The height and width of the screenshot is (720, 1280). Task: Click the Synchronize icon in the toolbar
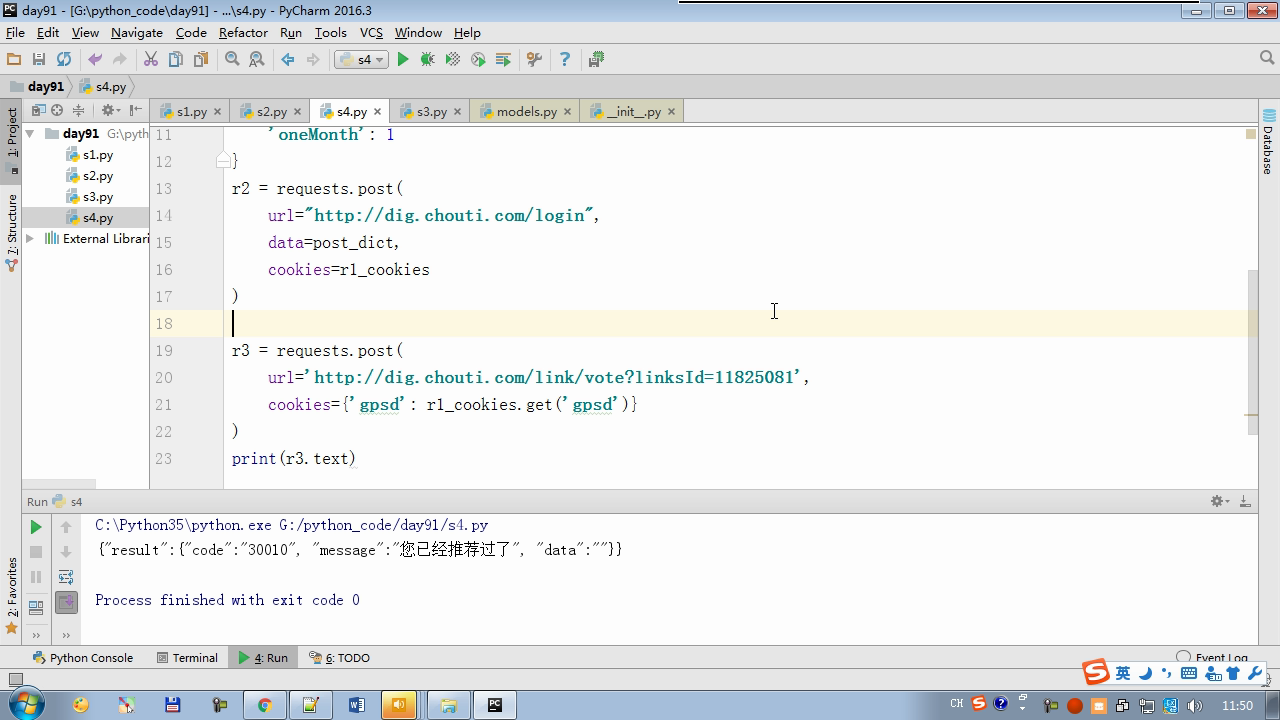pyautogui.click(x=64, y=60)
